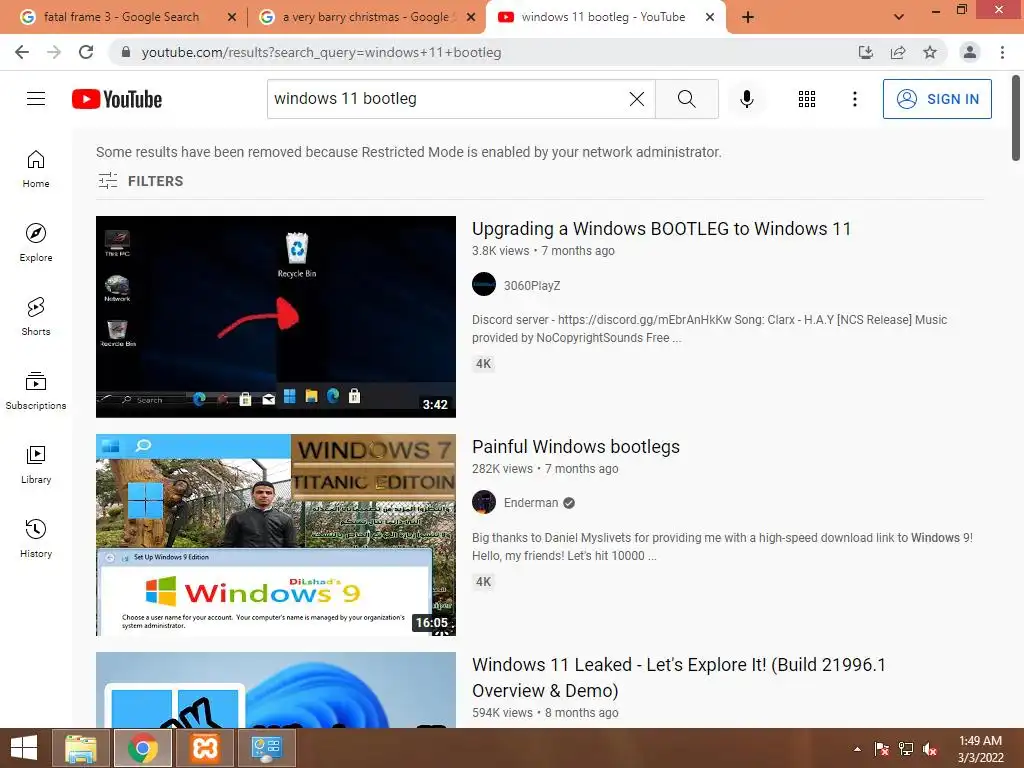Open XAMPP from taskbar
The width and height of the screenshot is (1024, 768).
205,748
